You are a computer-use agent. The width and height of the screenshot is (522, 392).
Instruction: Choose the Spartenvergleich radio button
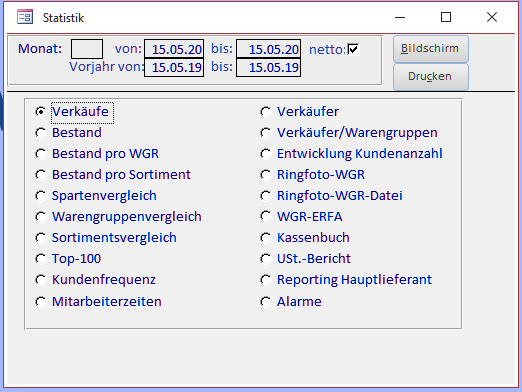click(x=41, y=196)
